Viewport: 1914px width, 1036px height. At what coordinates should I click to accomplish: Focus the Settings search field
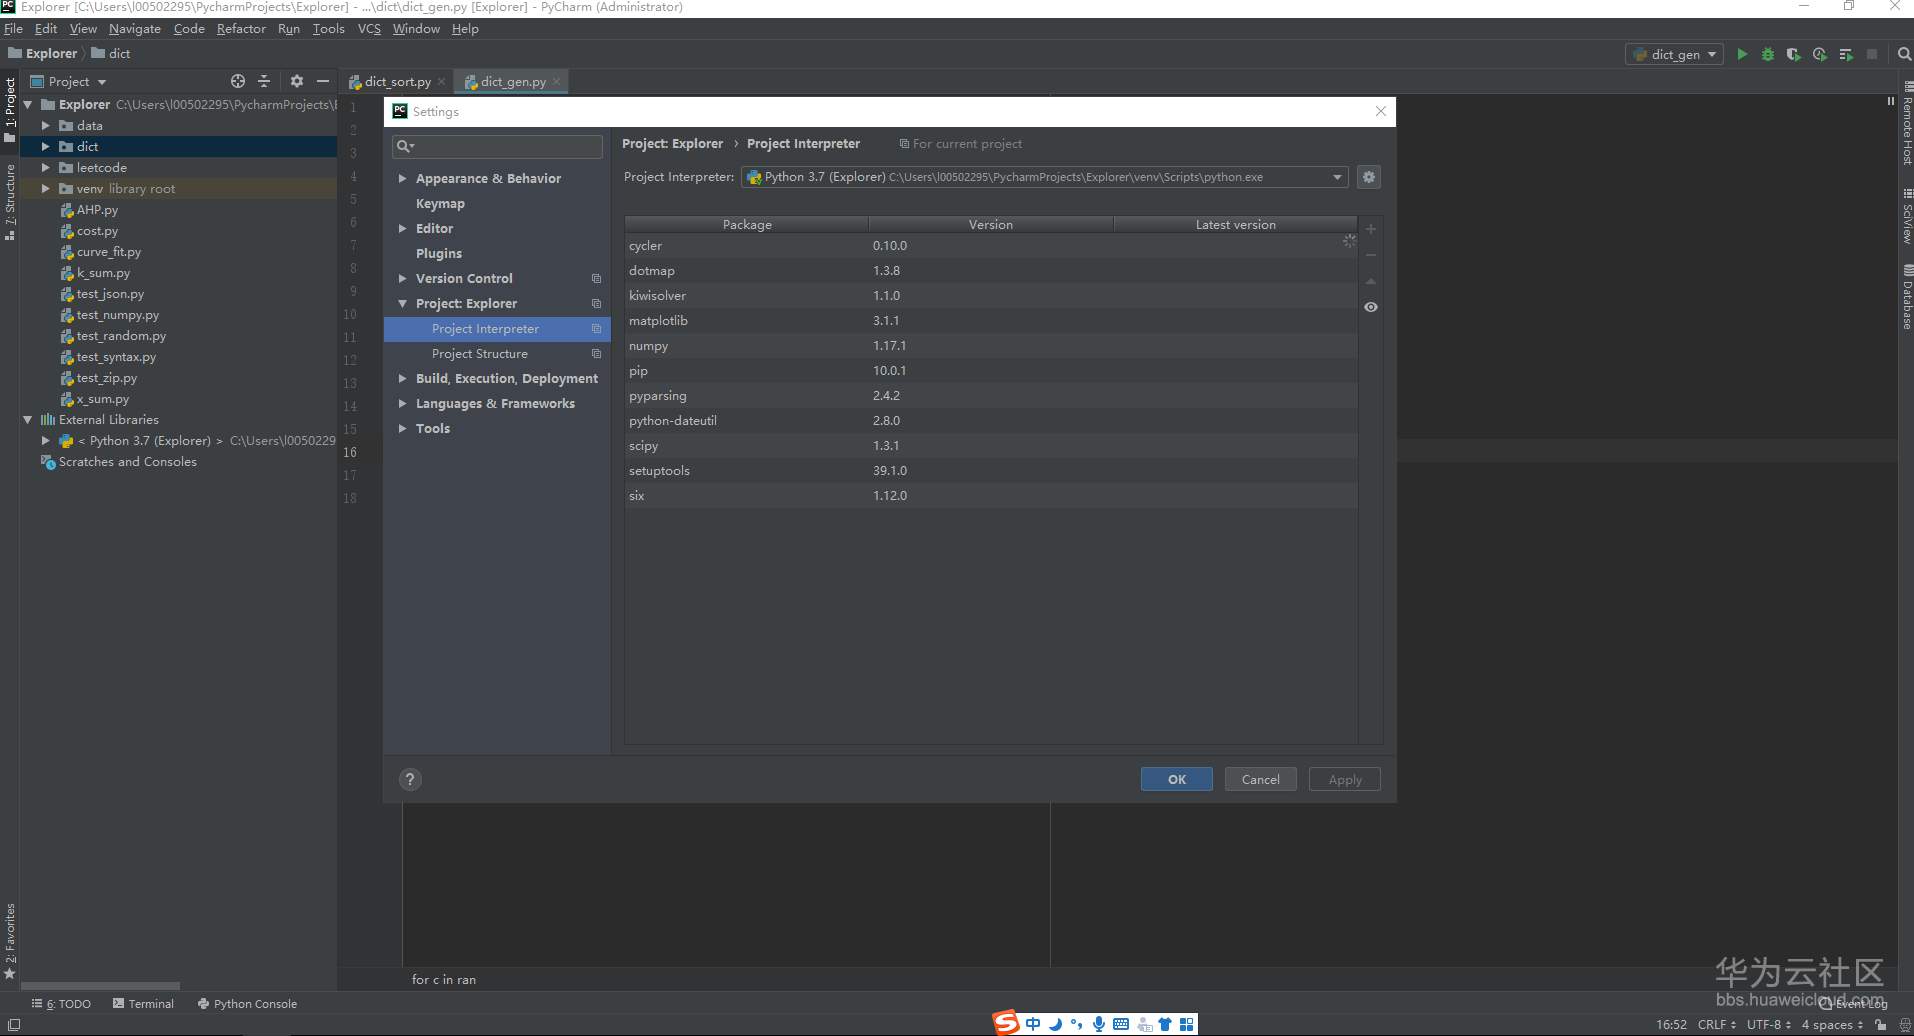coord(498,146)
